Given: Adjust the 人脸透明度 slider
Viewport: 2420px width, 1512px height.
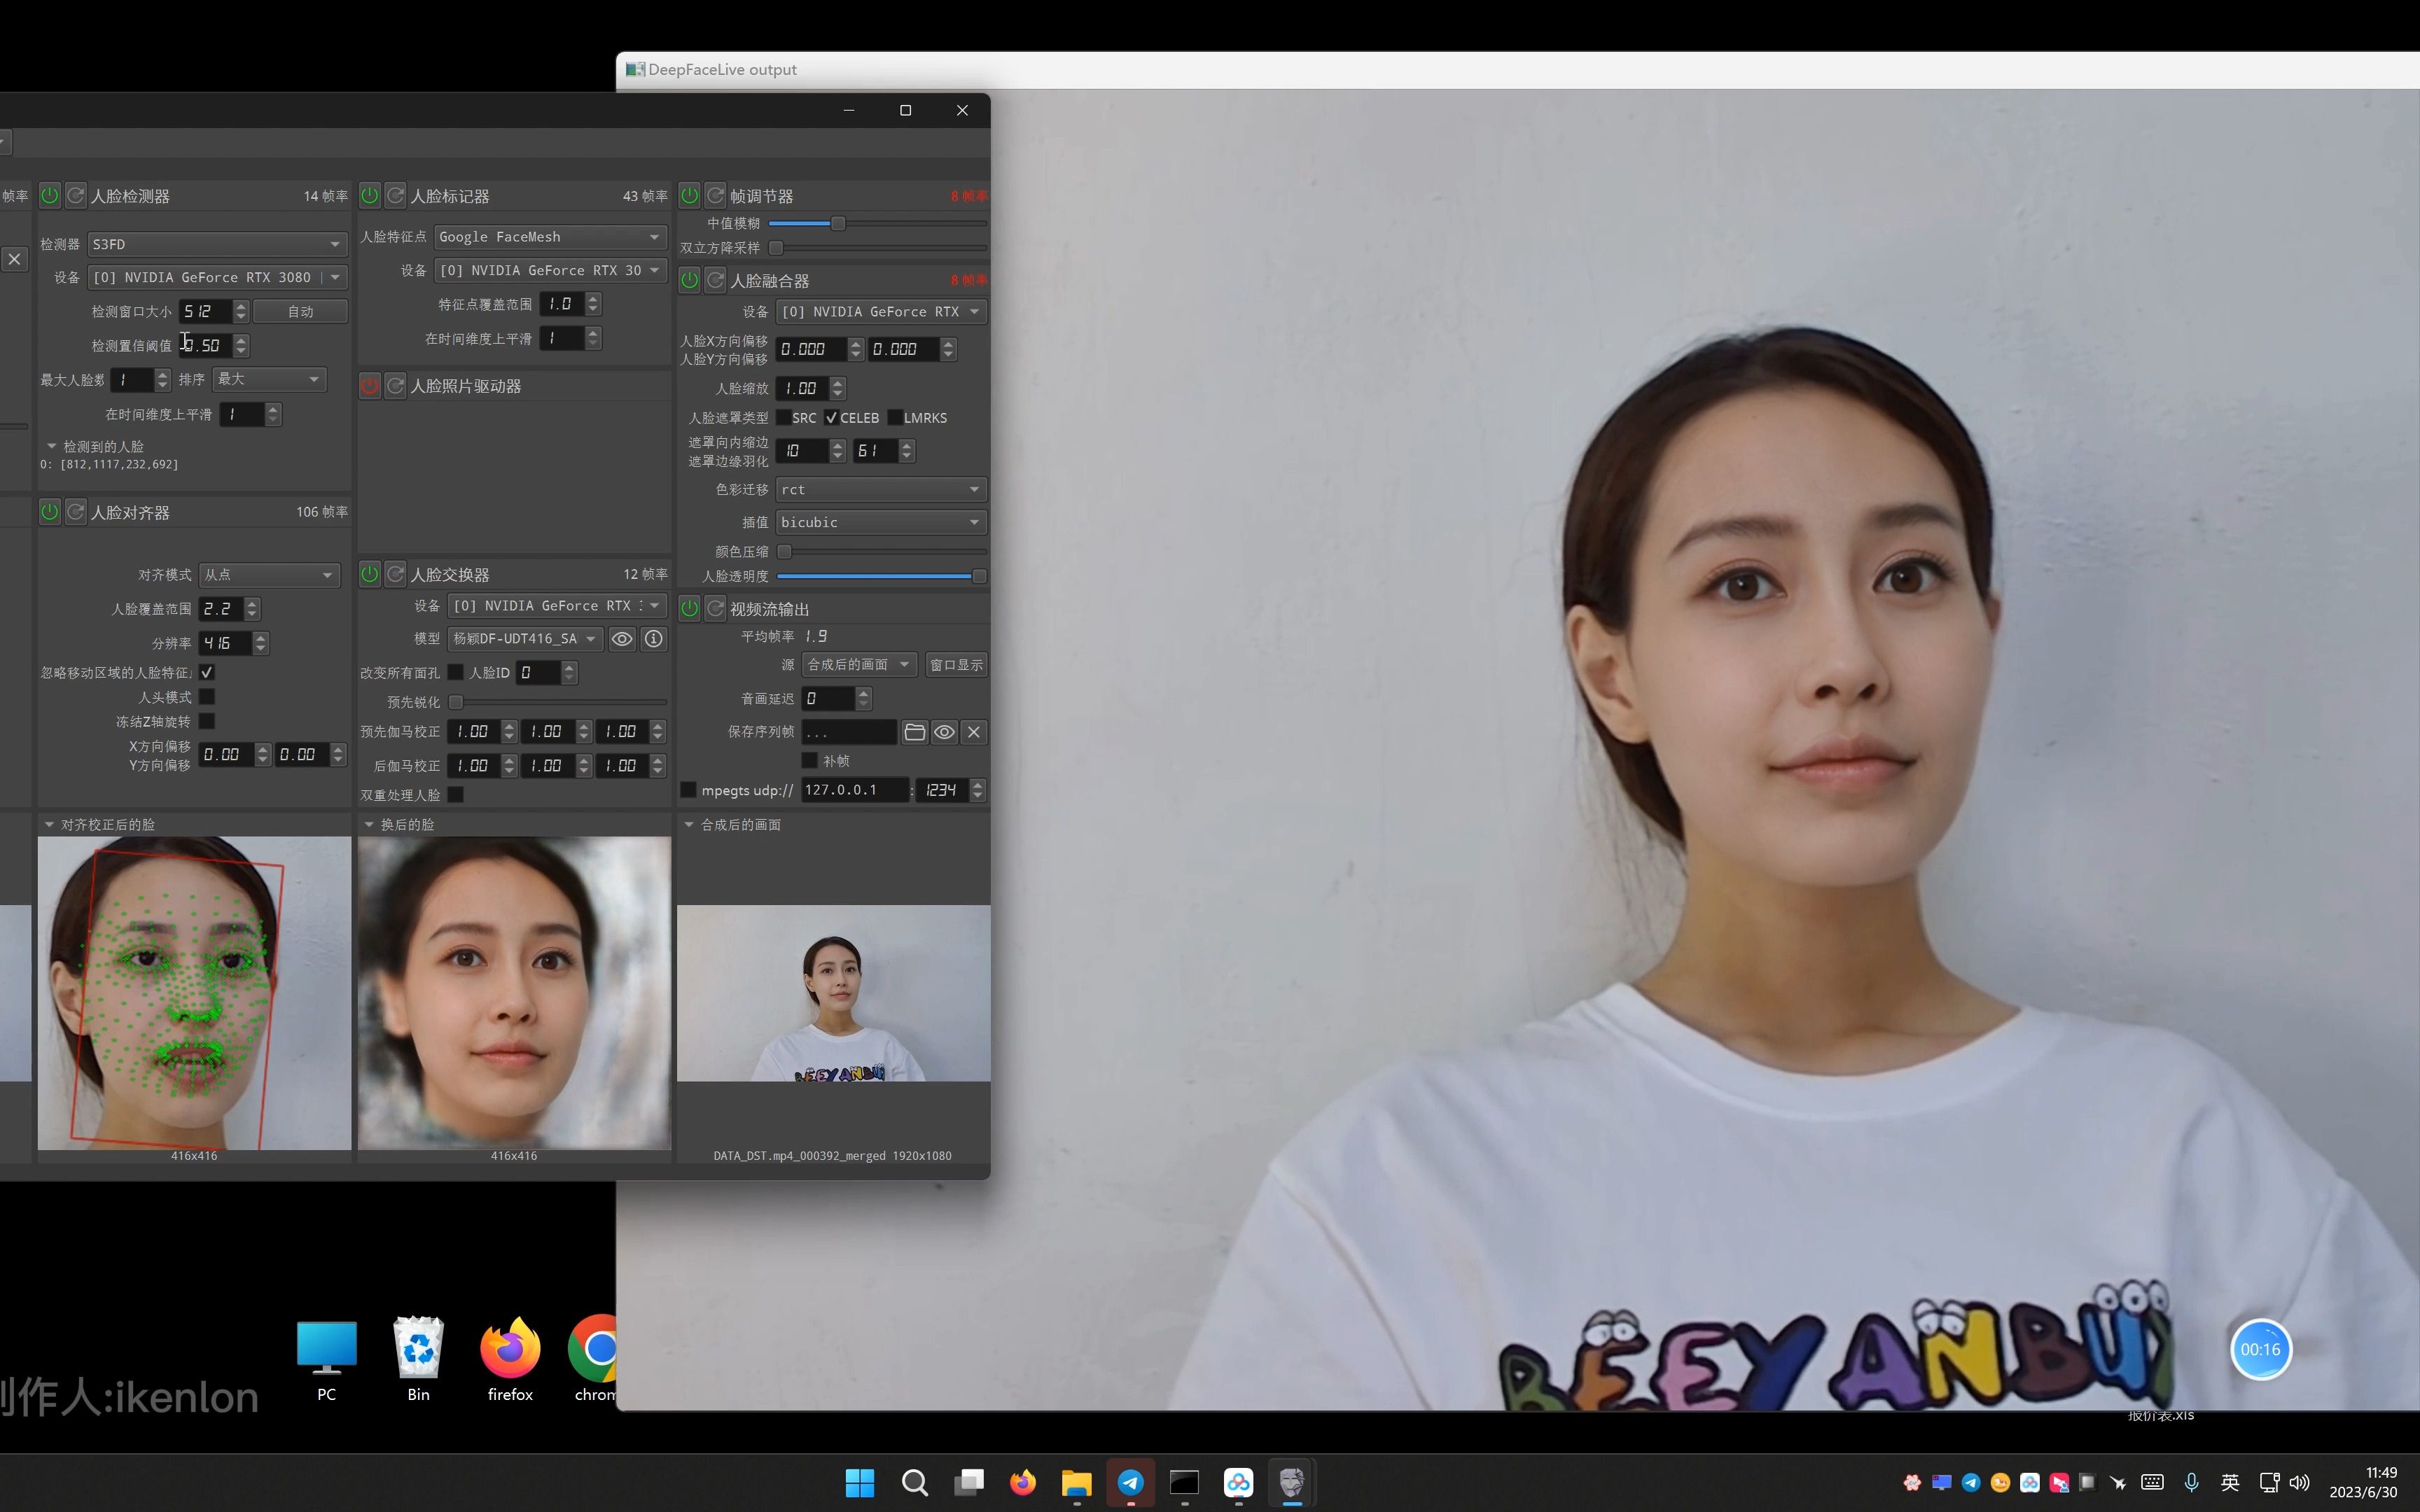Looking at the screenshot, I should (x=882, y=576).
